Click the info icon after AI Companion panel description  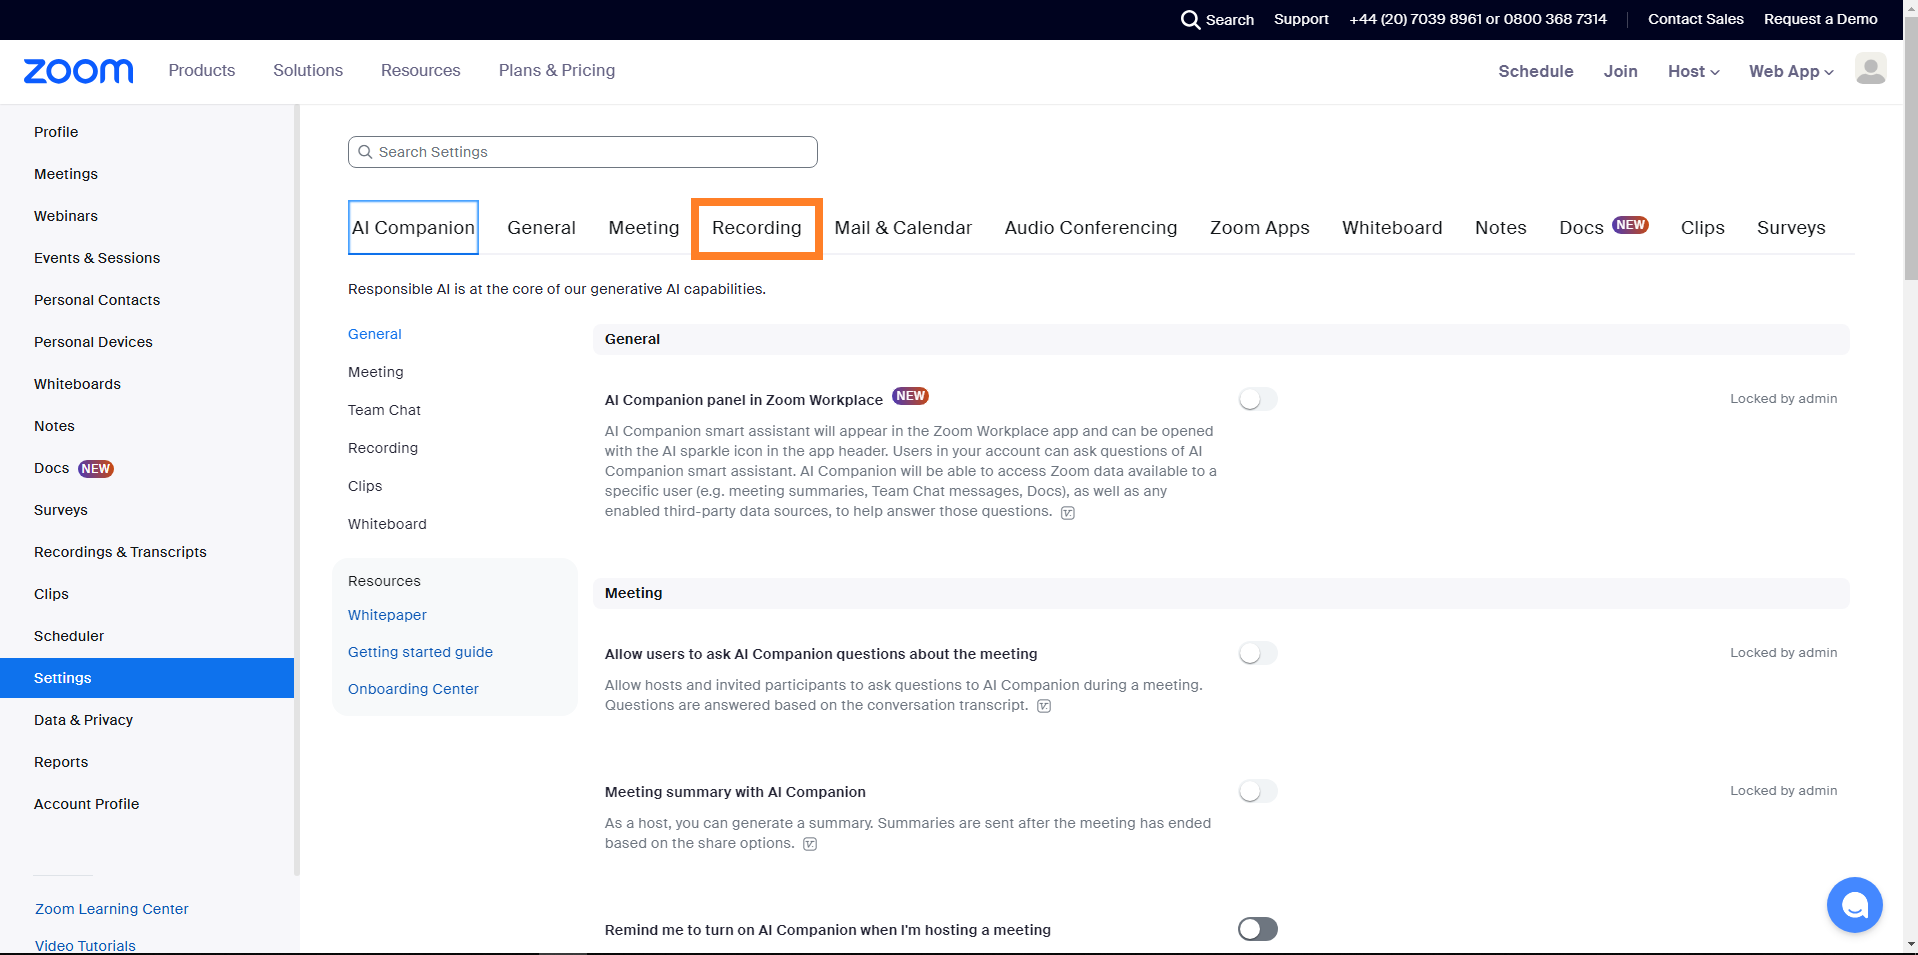pos(1068,513)
